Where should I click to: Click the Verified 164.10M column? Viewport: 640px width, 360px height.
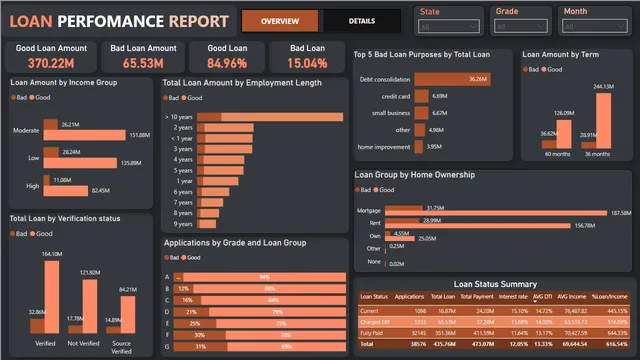coord(52,297)
